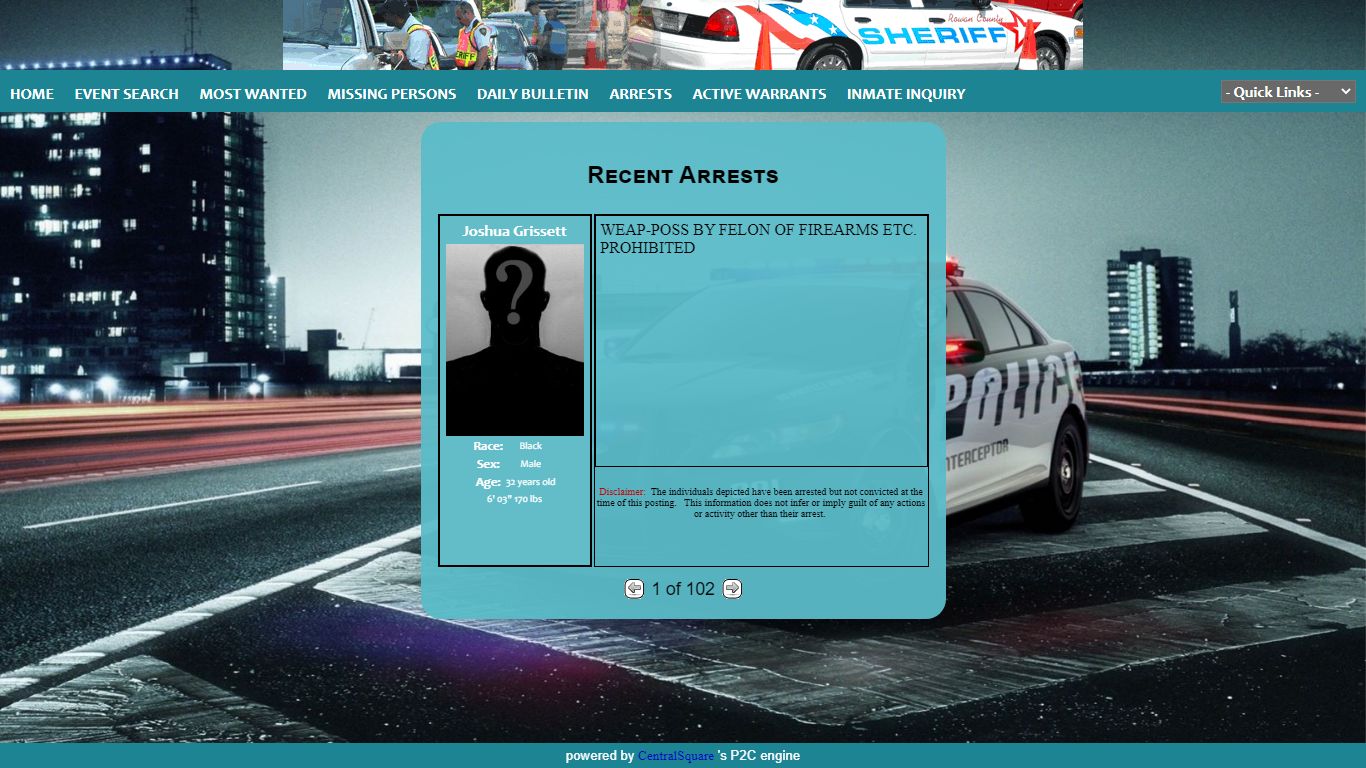The height and width of the screenshot is (768, 1366).
Task: Open the Quick Links dropdown
Action: click(1287, 92)
